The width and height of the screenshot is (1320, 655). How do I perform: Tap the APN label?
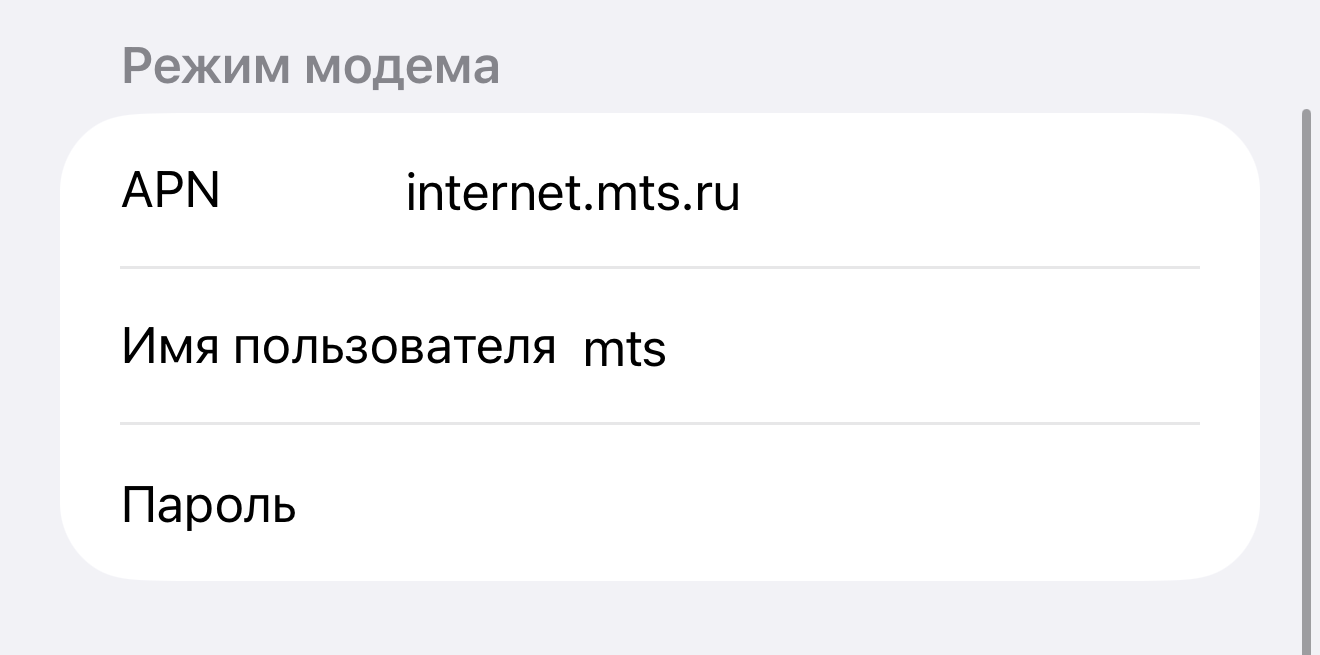click(170, 190)
